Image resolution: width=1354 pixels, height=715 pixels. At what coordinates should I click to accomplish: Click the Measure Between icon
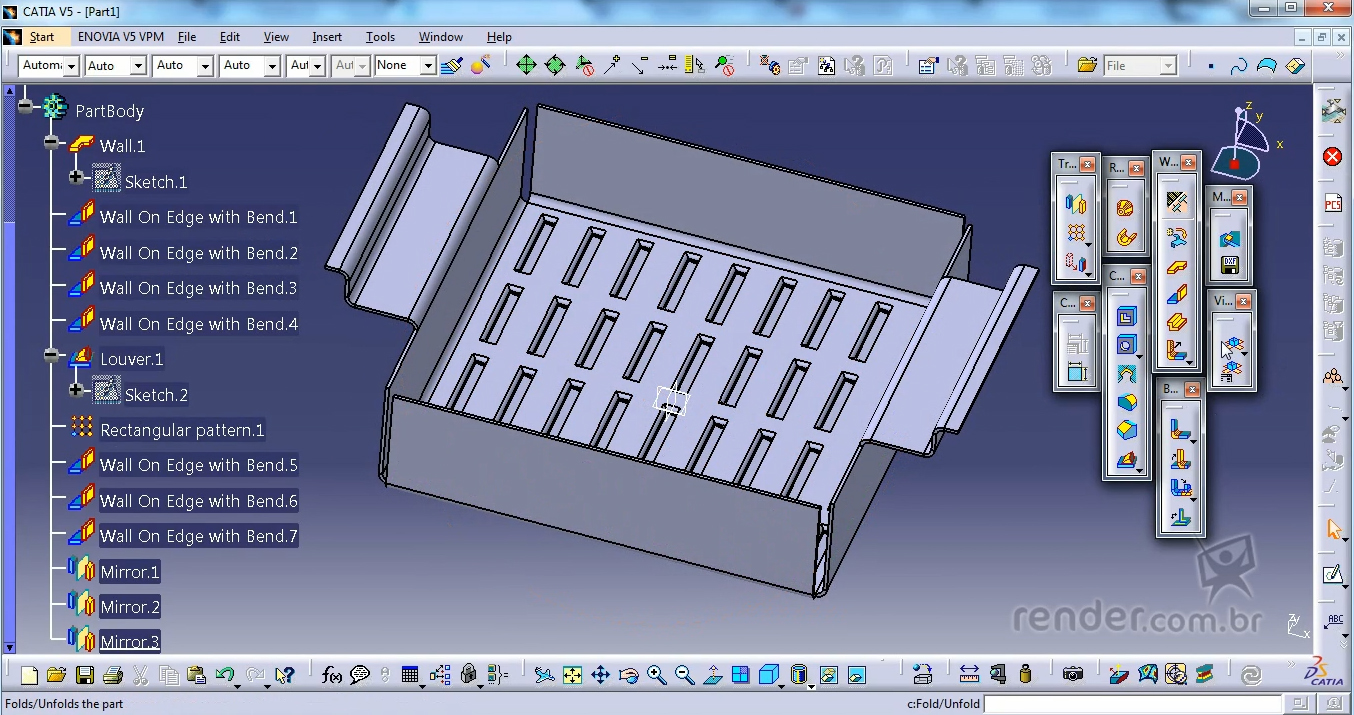(x=969, y=675)
